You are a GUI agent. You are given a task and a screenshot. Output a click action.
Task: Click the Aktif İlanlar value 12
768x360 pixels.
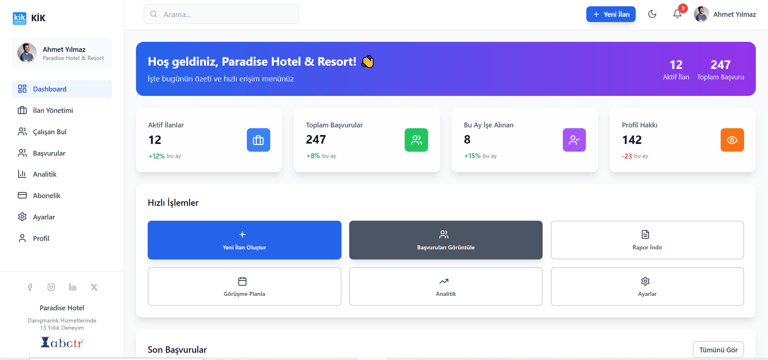[155, 140]
